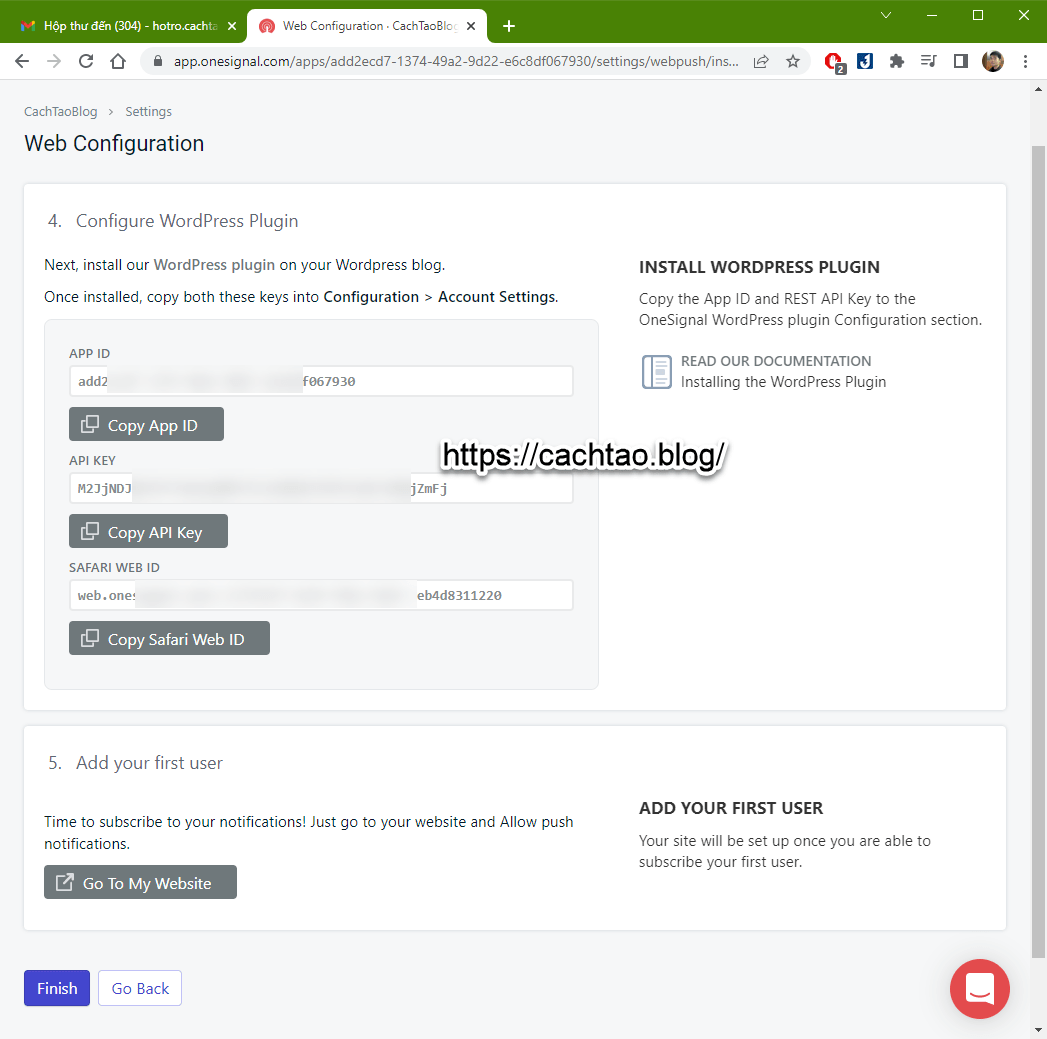Click the browser forward arrow

54,61
